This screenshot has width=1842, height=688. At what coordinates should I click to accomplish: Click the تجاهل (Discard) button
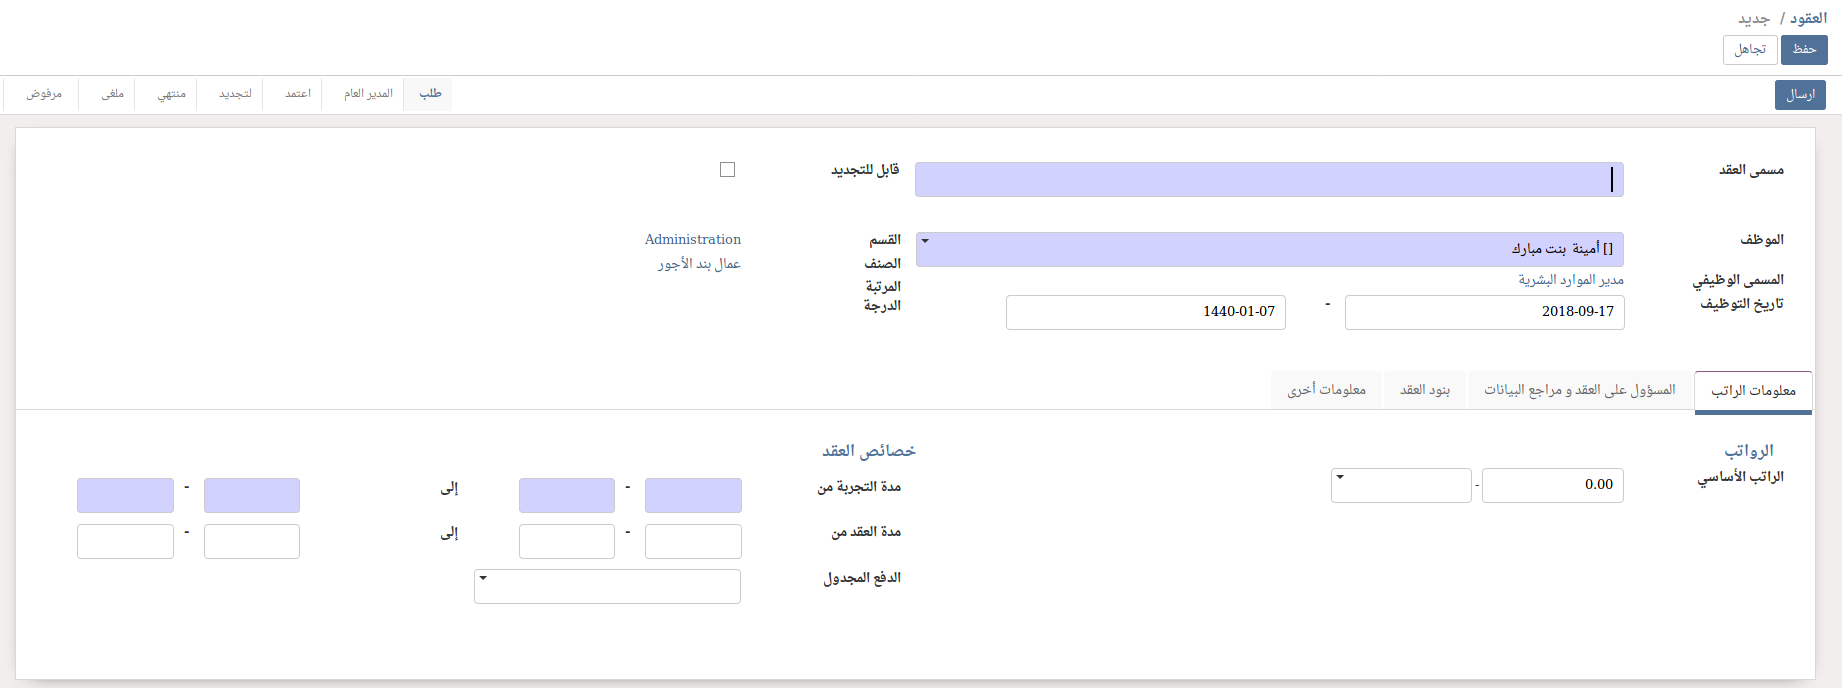click(x=1749, y=50)
